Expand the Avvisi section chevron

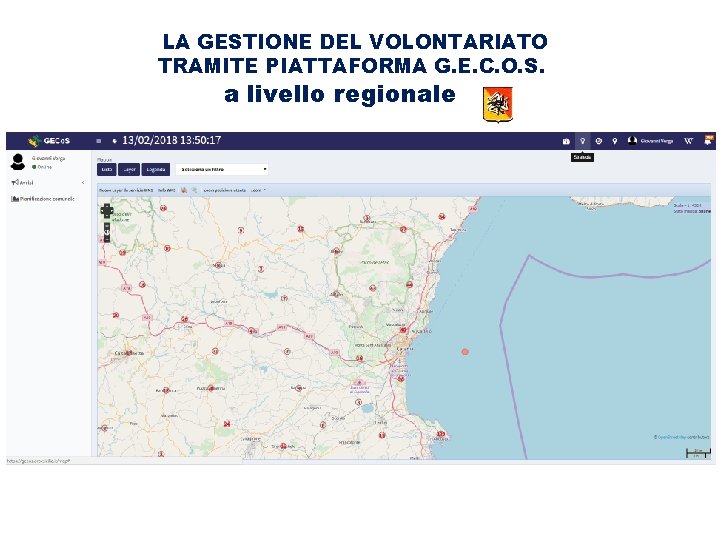[83, 183]
